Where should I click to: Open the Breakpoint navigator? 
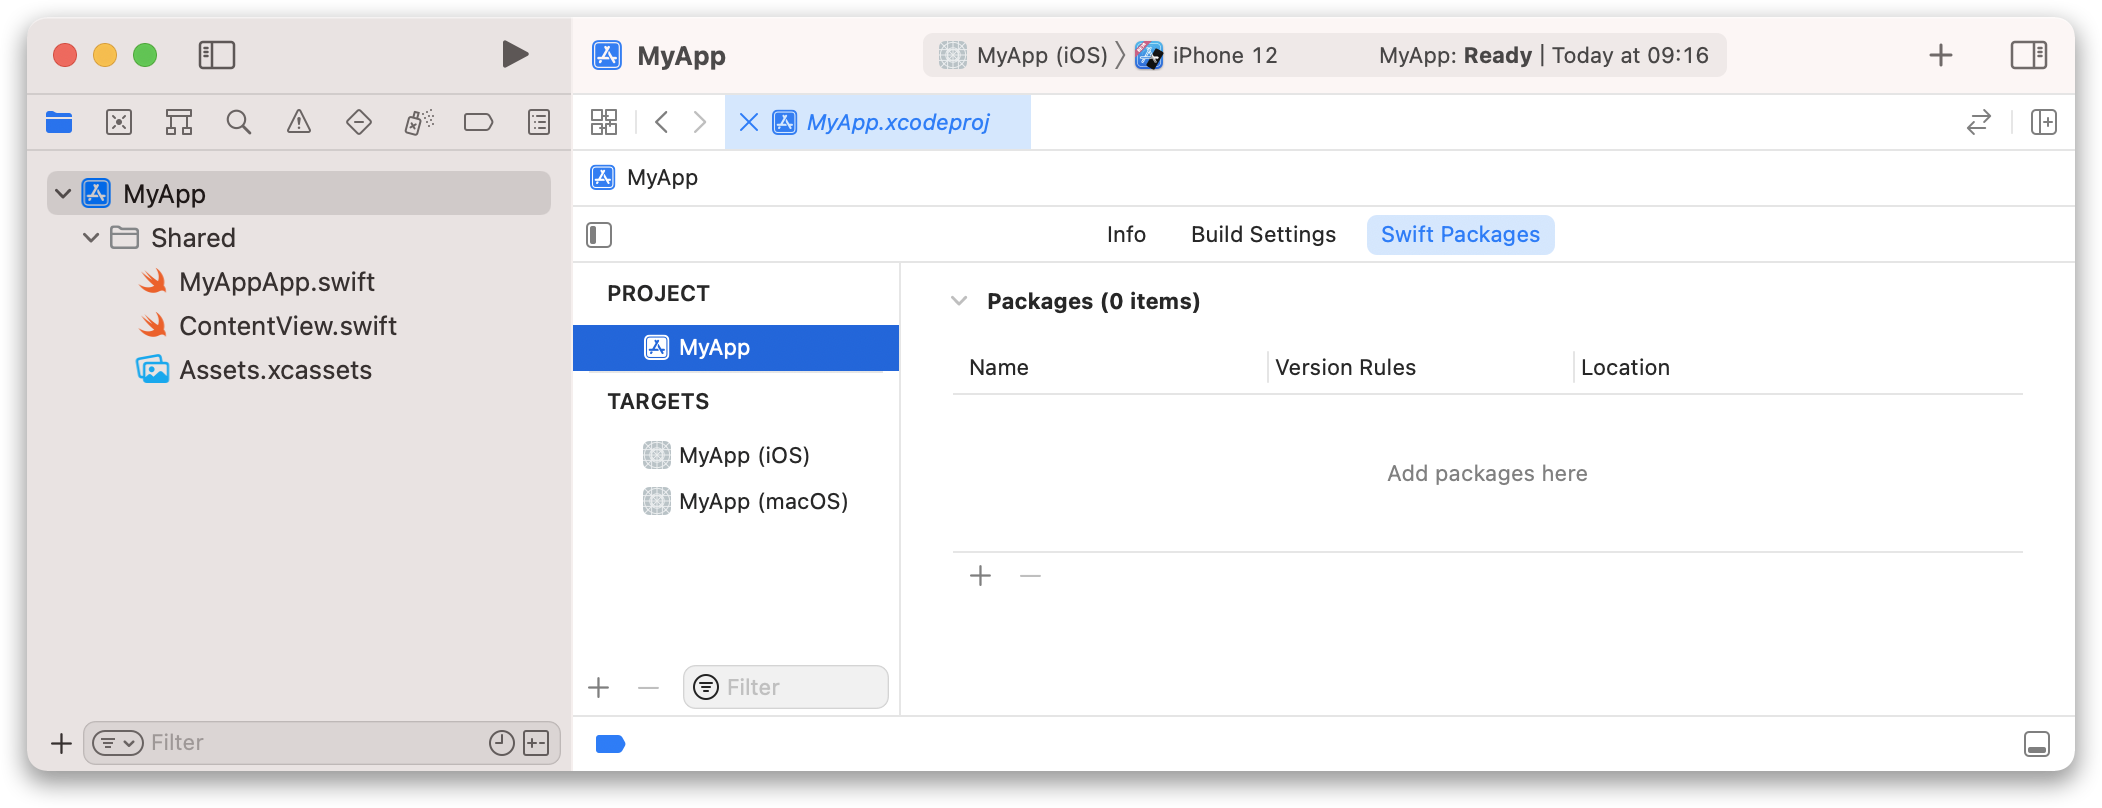(x=479, y=122)
